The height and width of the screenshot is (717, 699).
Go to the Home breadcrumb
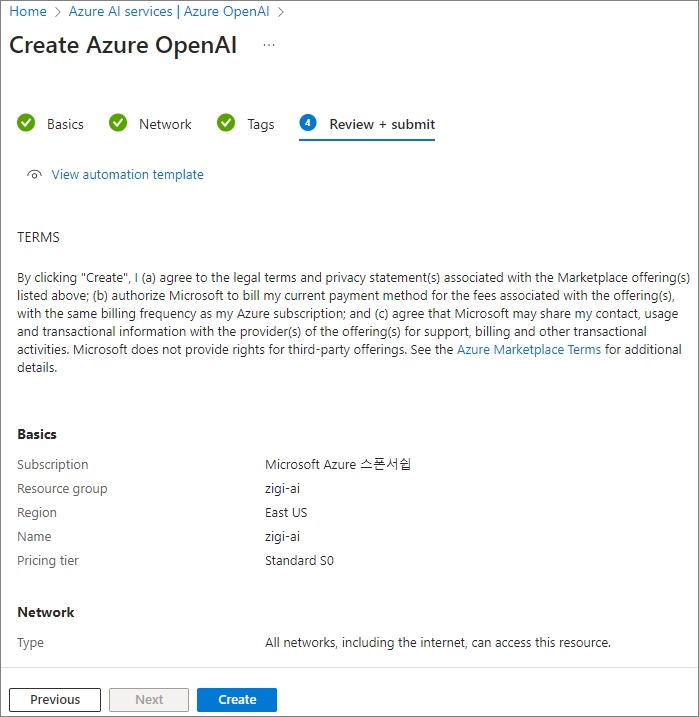click(x=28, y=11)
